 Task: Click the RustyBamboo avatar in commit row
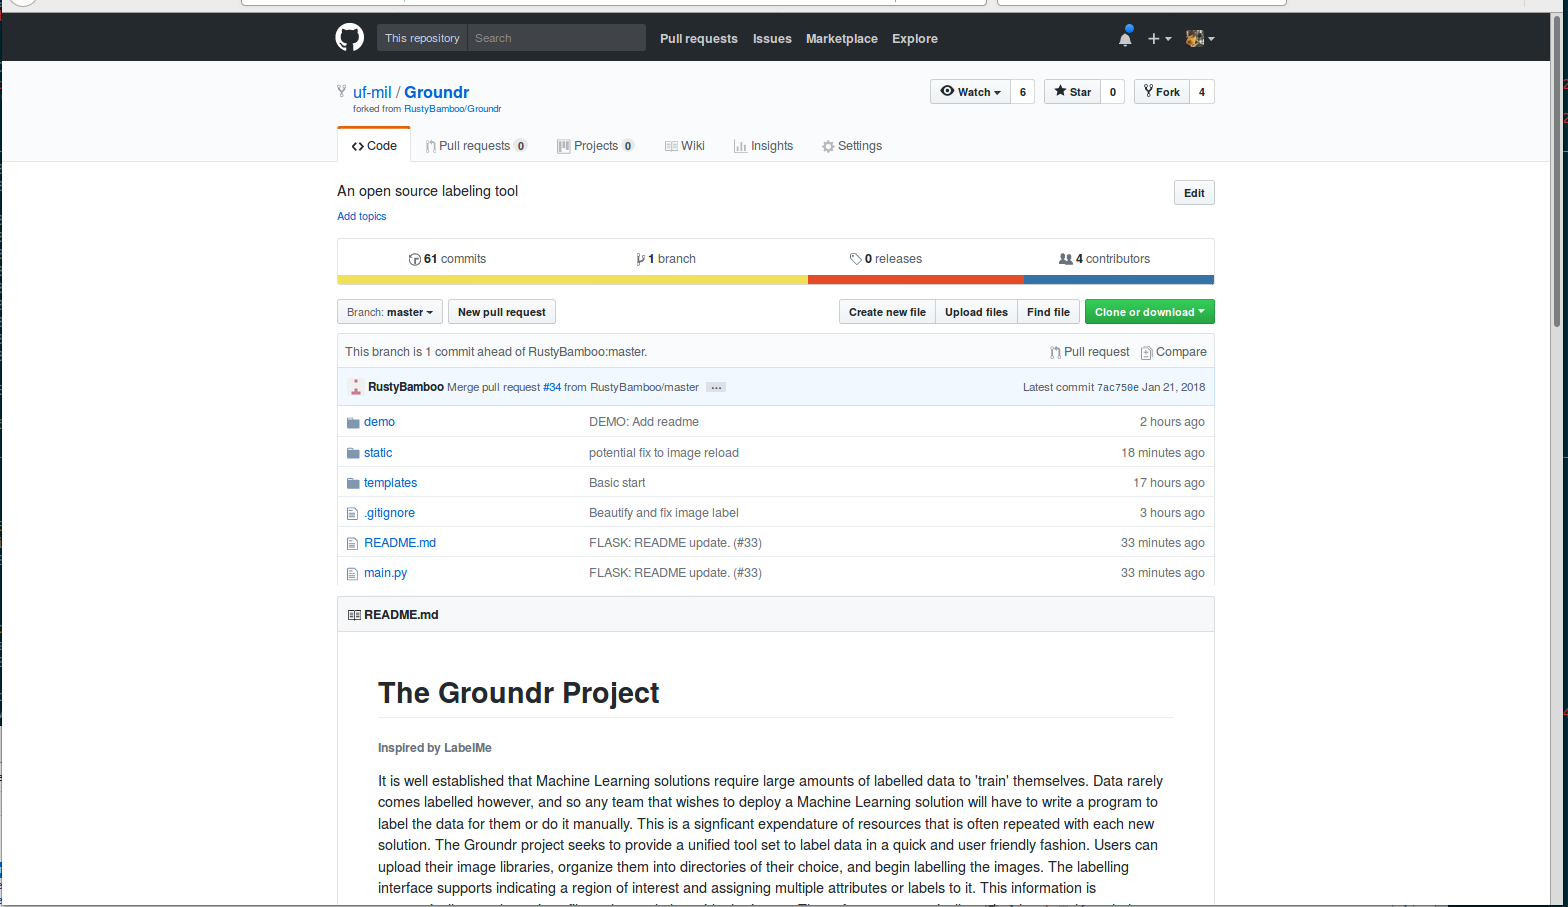click(x=355, y=387)
